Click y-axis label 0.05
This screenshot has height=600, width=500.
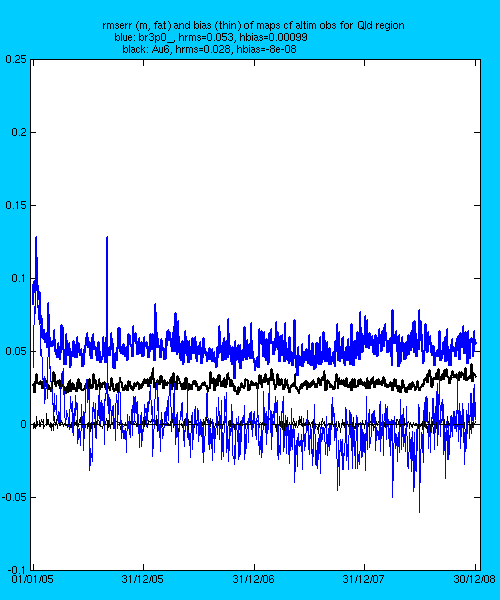16,351
